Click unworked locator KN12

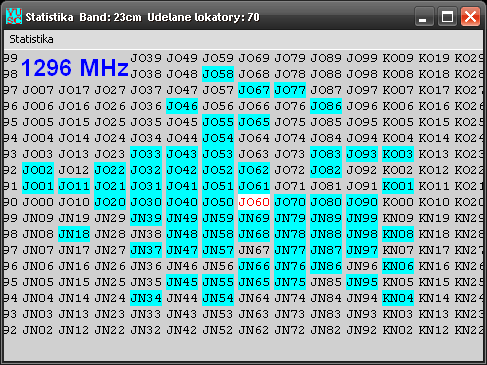point(434,330)
